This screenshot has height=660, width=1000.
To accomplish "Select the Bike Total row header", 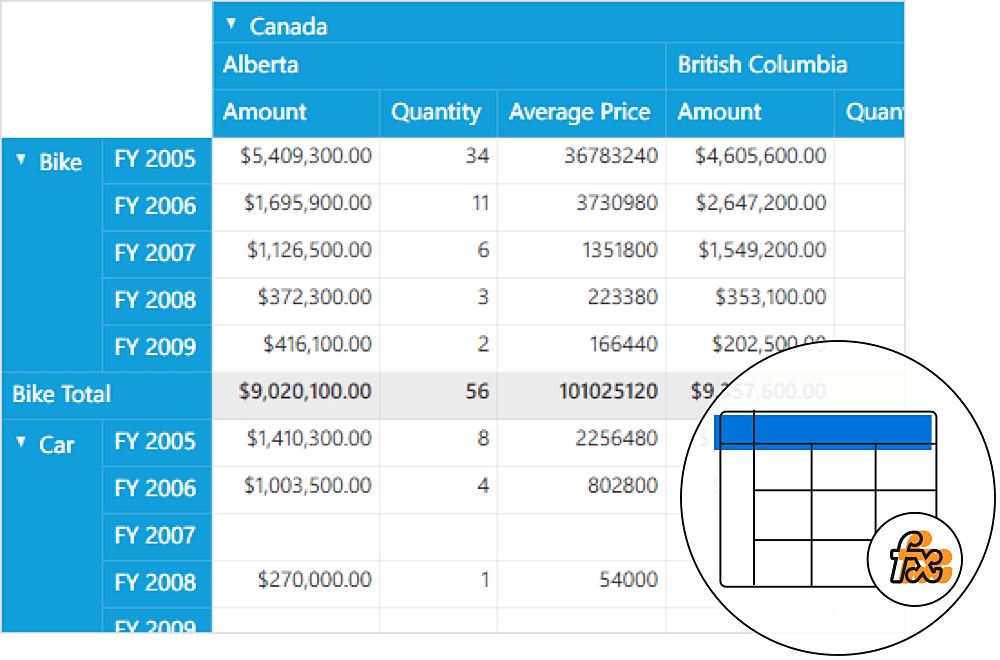I will point(62,394).
